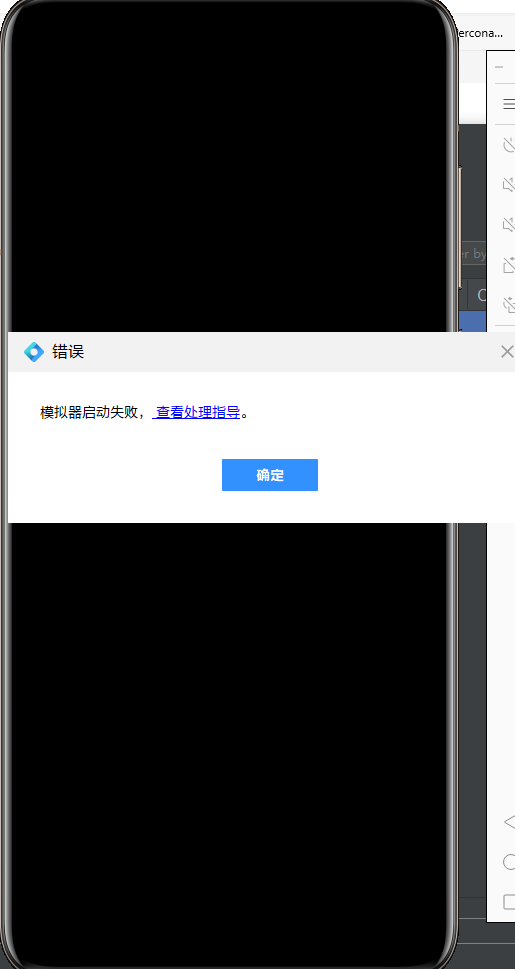Click the emulator power icon

(509, 145)
